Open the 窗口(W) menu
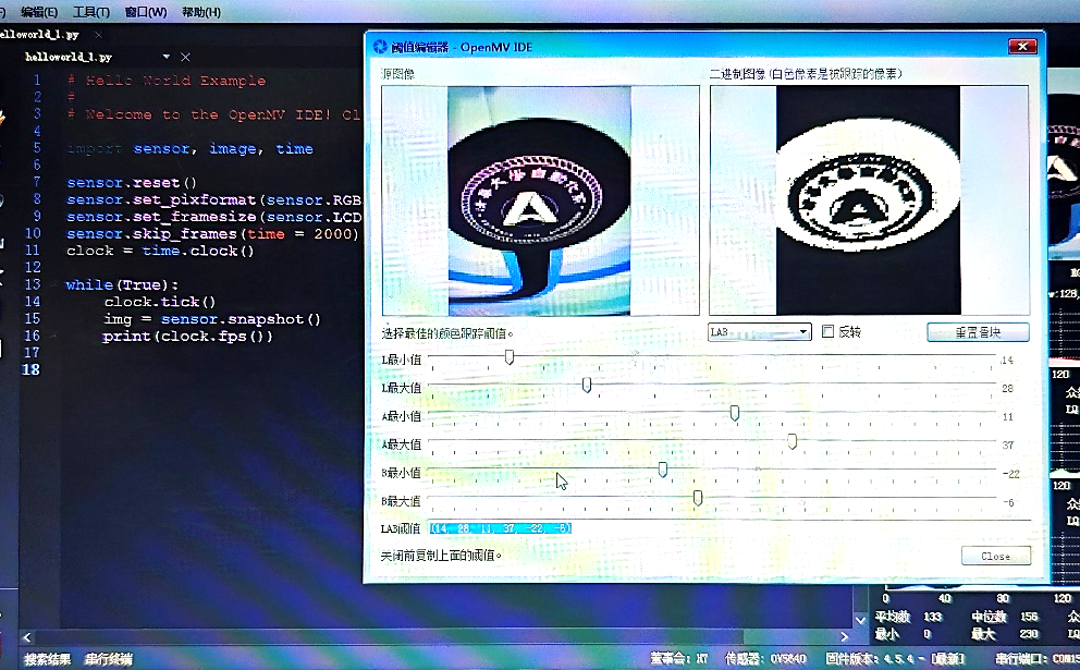Screen dimensions: 1081x672 145,12
